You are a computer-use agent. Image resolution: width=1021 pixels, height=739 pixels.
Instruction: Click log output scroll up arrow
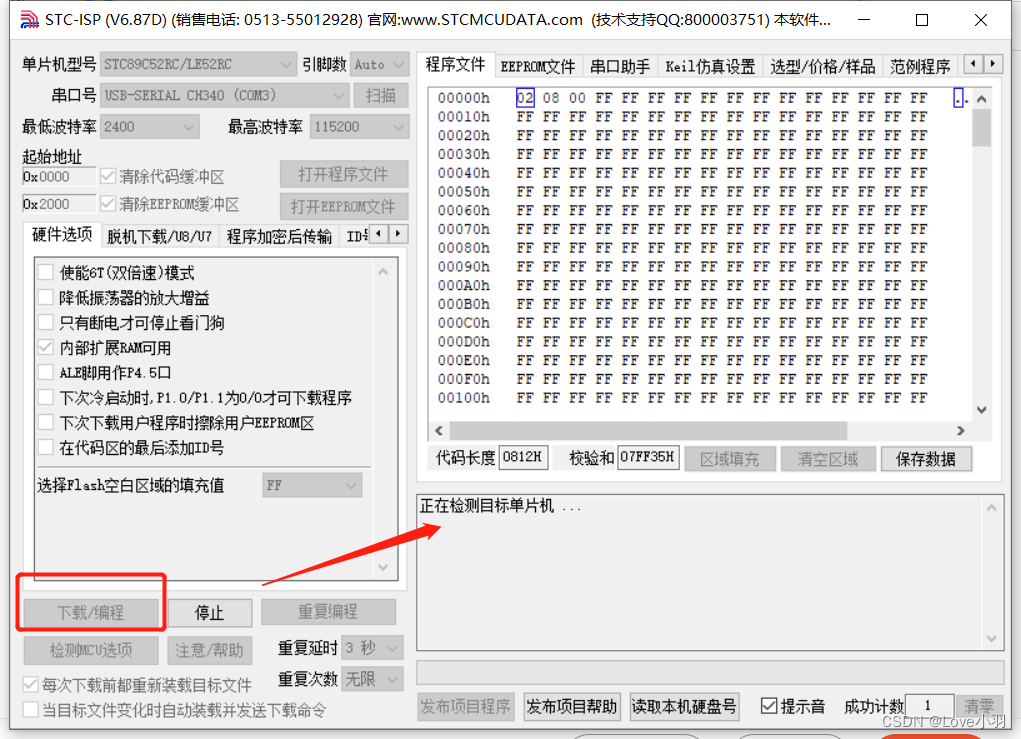tap(991, 508)
